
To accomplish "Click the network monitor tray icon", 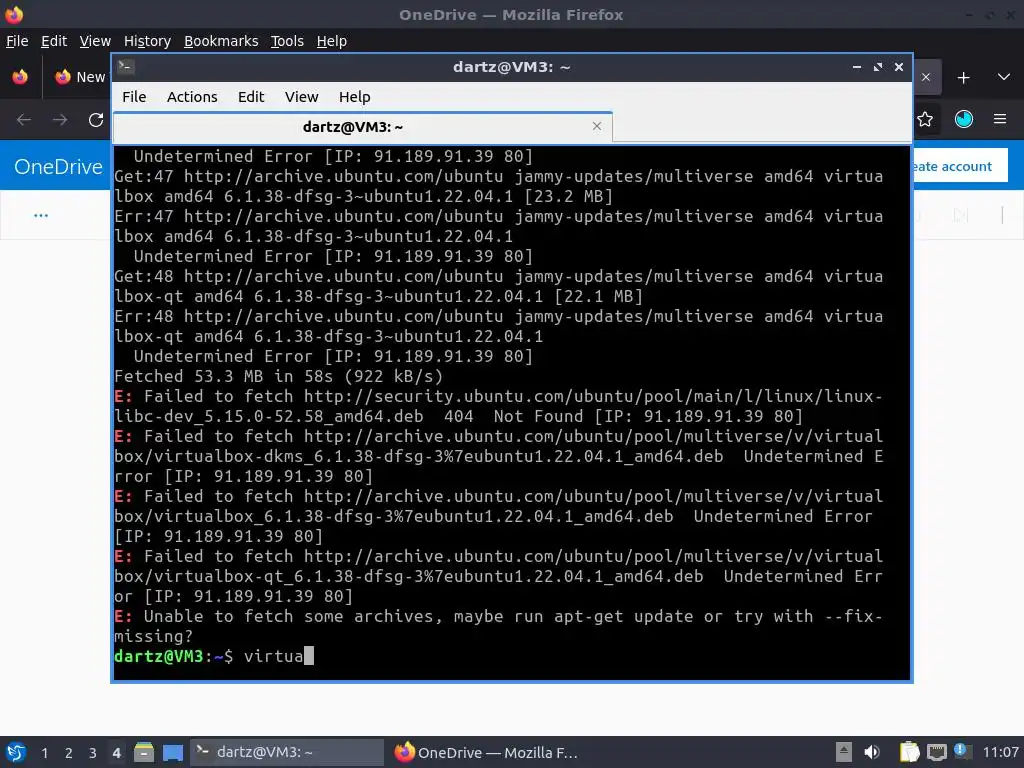I will [x=936, y=752].
